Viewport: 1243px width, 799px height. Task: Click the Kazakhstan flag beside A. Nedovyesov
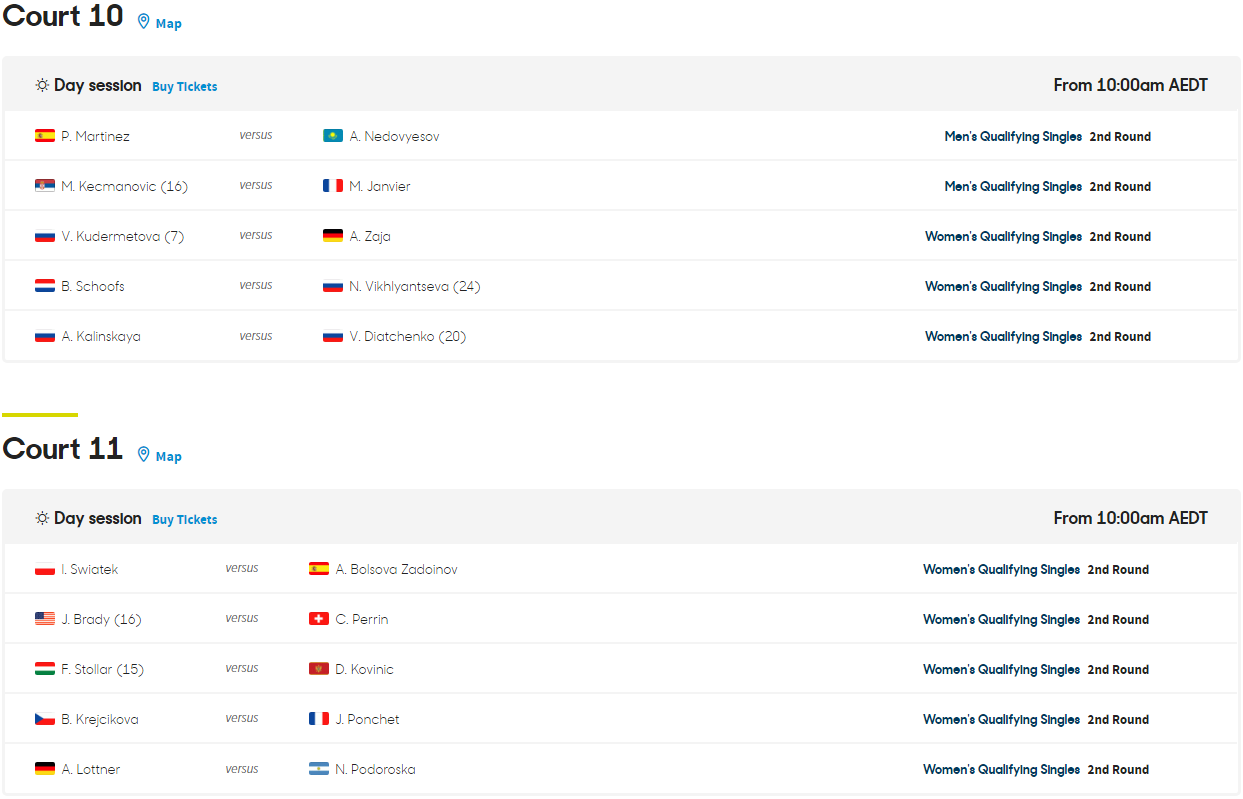[333, 136]
